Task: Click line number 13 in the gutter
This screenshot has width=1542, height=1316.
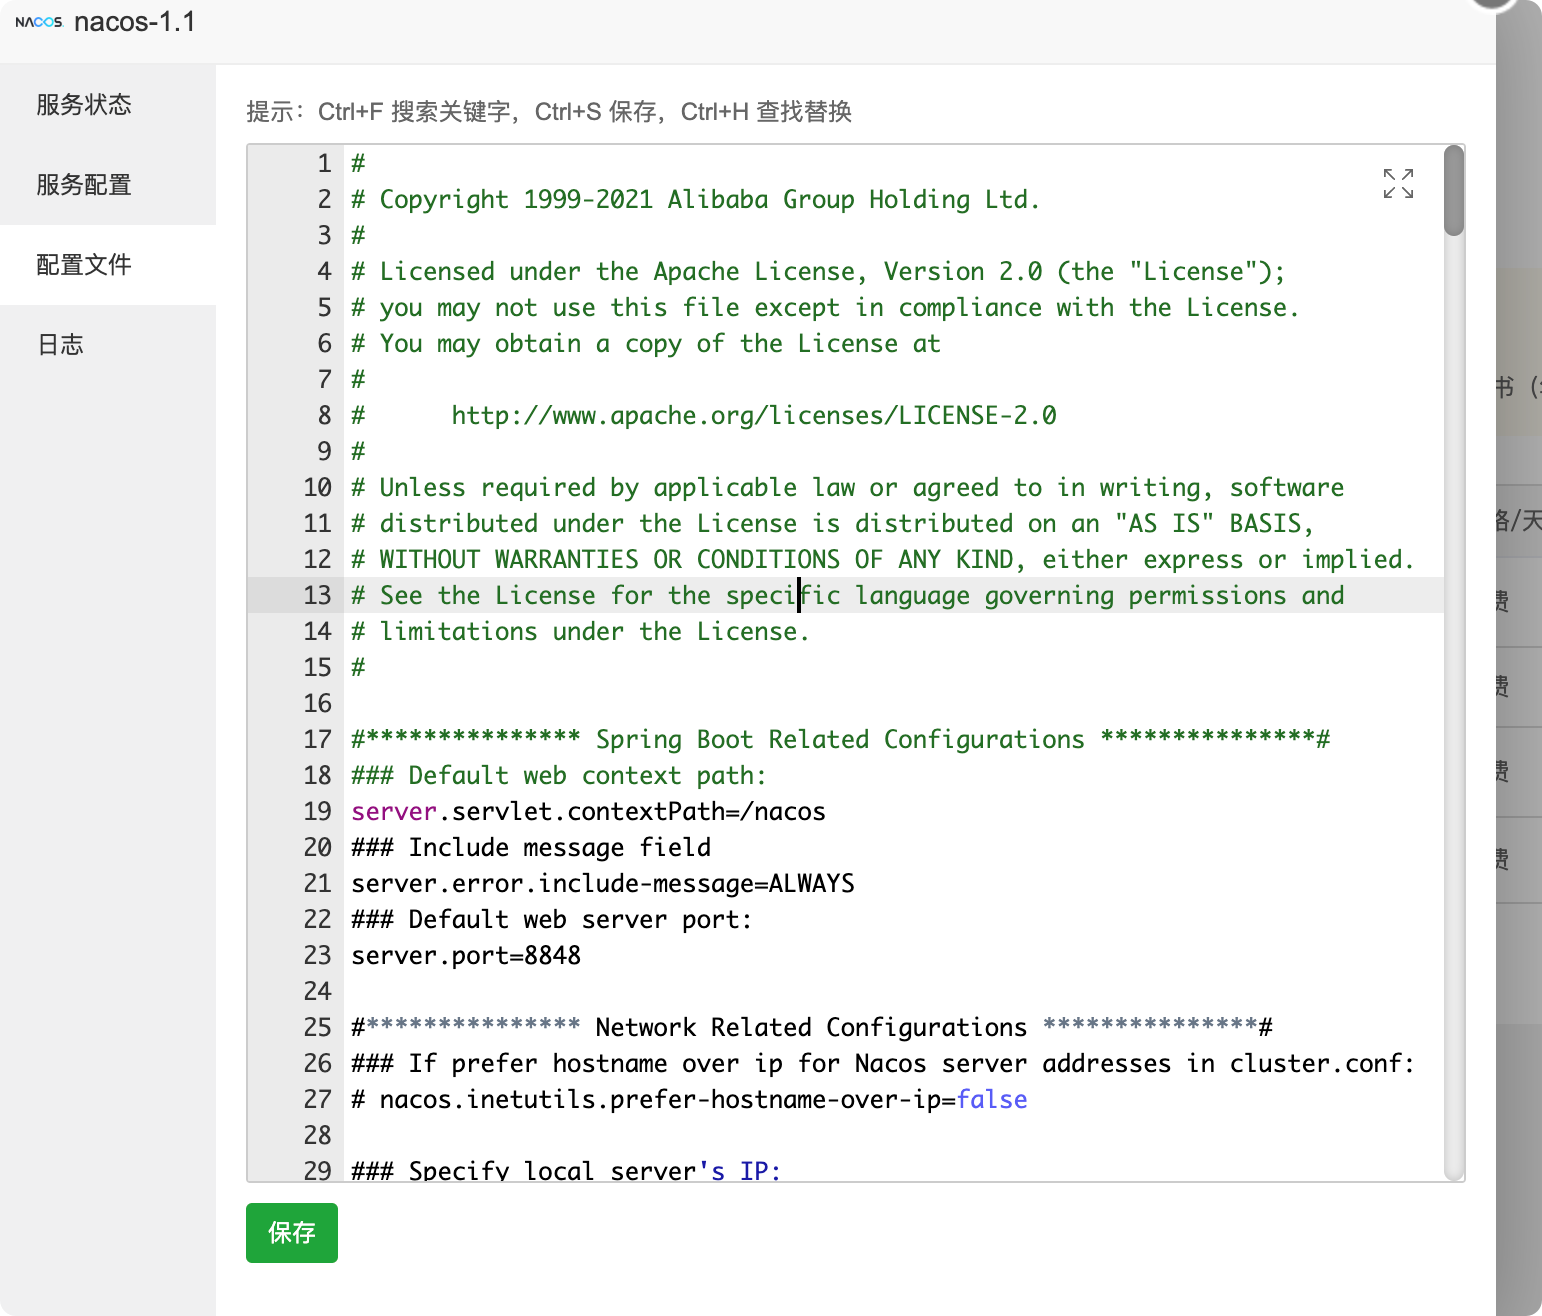Action: [317, 596]
